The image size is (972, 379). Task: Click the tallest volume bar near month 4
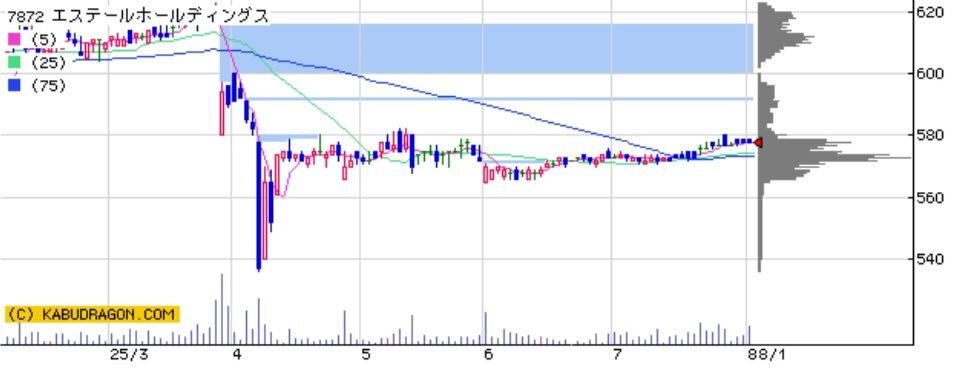click(221, 309)
